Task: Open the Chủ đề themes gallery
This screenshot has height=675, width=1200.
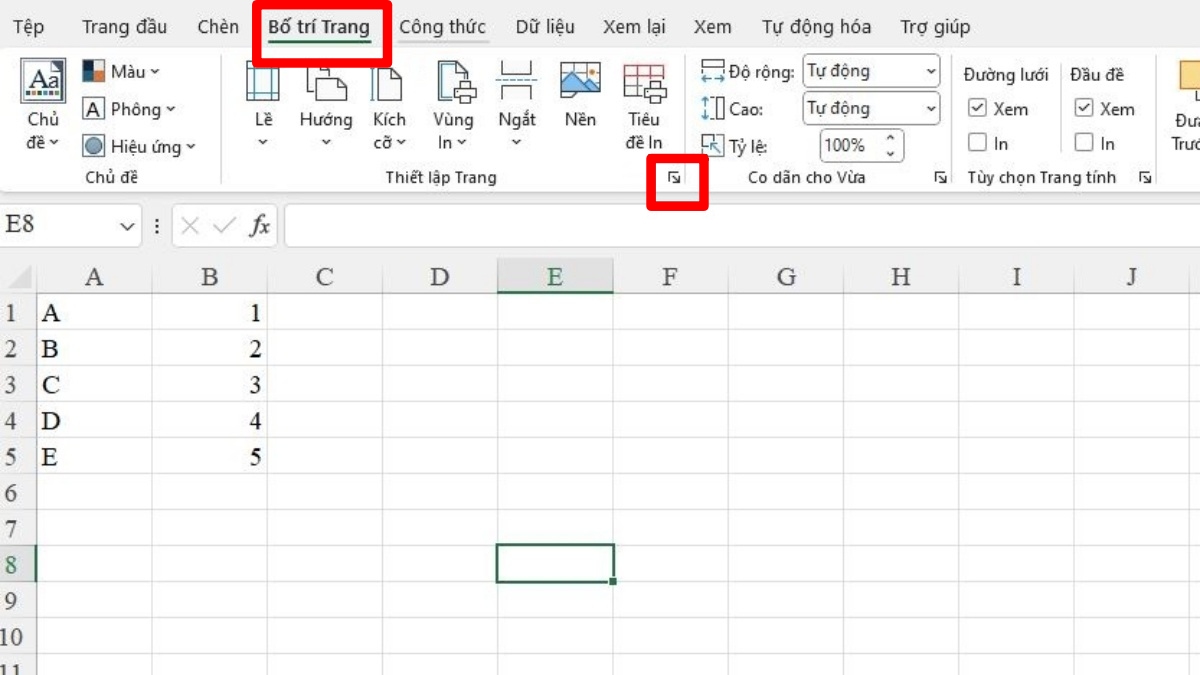Action: (43, 105)
